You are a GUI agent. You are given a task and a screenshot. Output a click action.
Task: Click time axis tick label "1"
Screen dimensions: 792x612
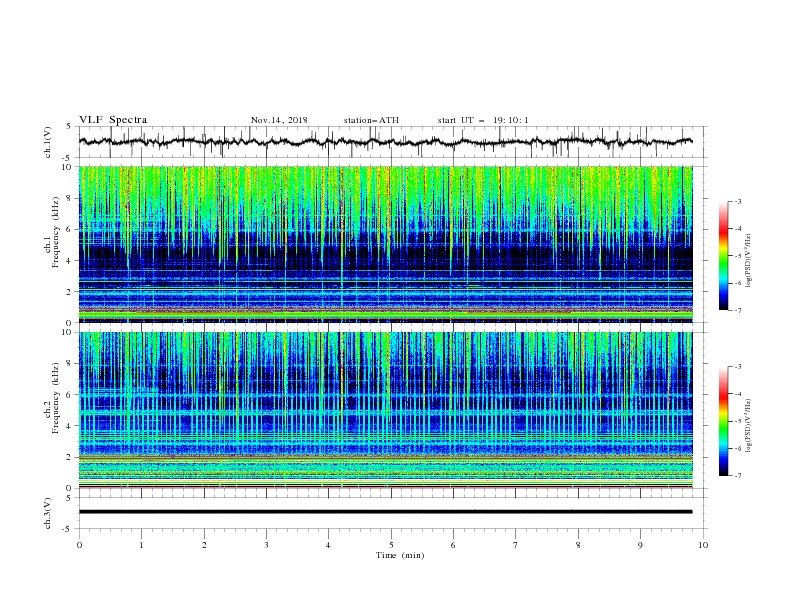pyautogui.click(x=142, y=545)
